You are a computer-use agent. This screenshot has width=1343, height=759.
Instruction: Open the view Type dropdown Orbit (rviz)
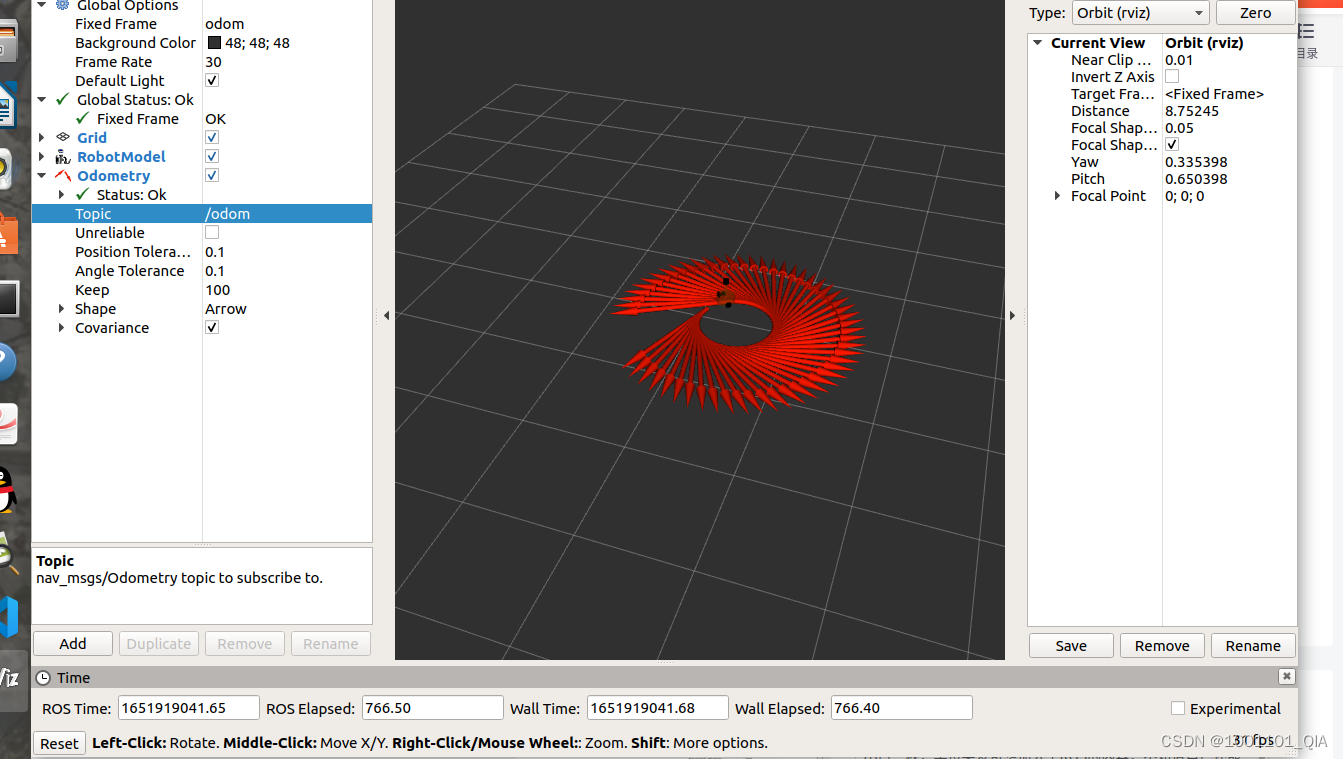(1140, 13)
